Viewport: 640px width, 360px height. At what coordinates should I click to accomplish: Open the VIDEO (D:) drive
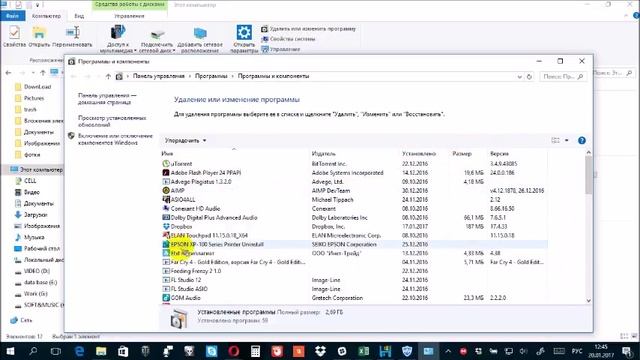tap(32, 271)
